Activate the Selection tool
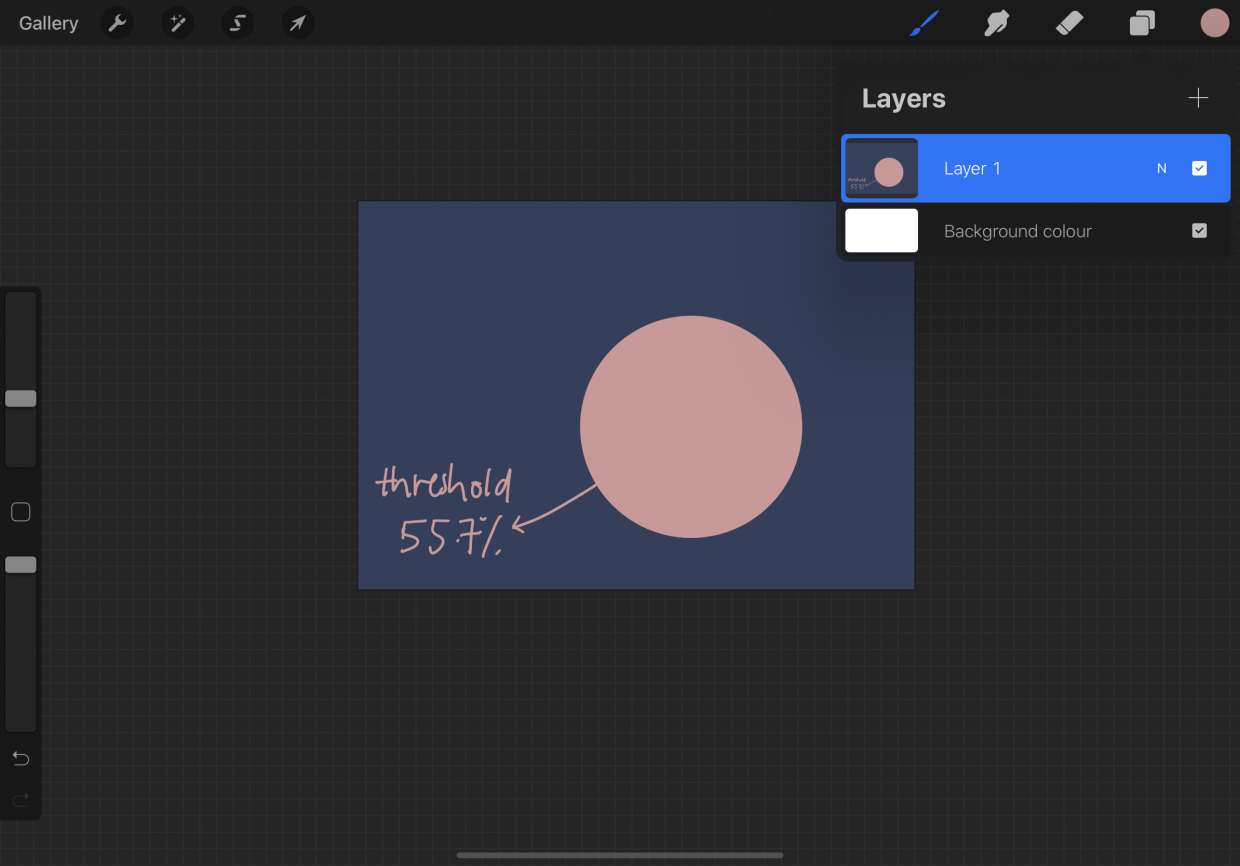 [x=238, y=23]
